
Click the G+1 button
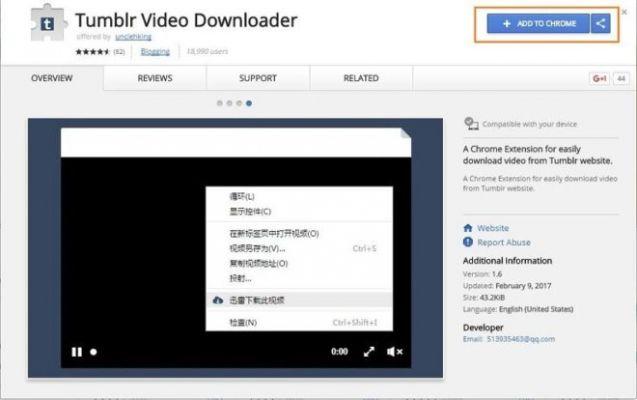coord(599,78)
